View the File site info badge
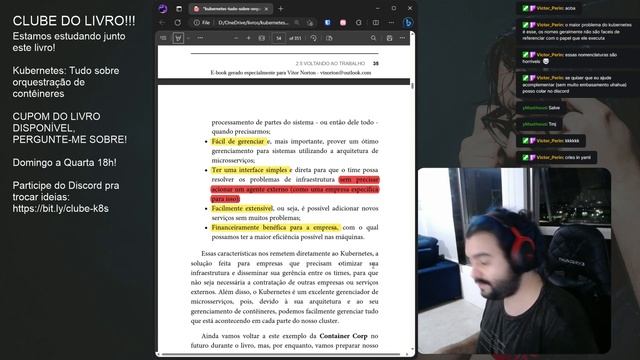Image resolution: width=640 pixels, height=360 pixels. (x=202, y=23)
